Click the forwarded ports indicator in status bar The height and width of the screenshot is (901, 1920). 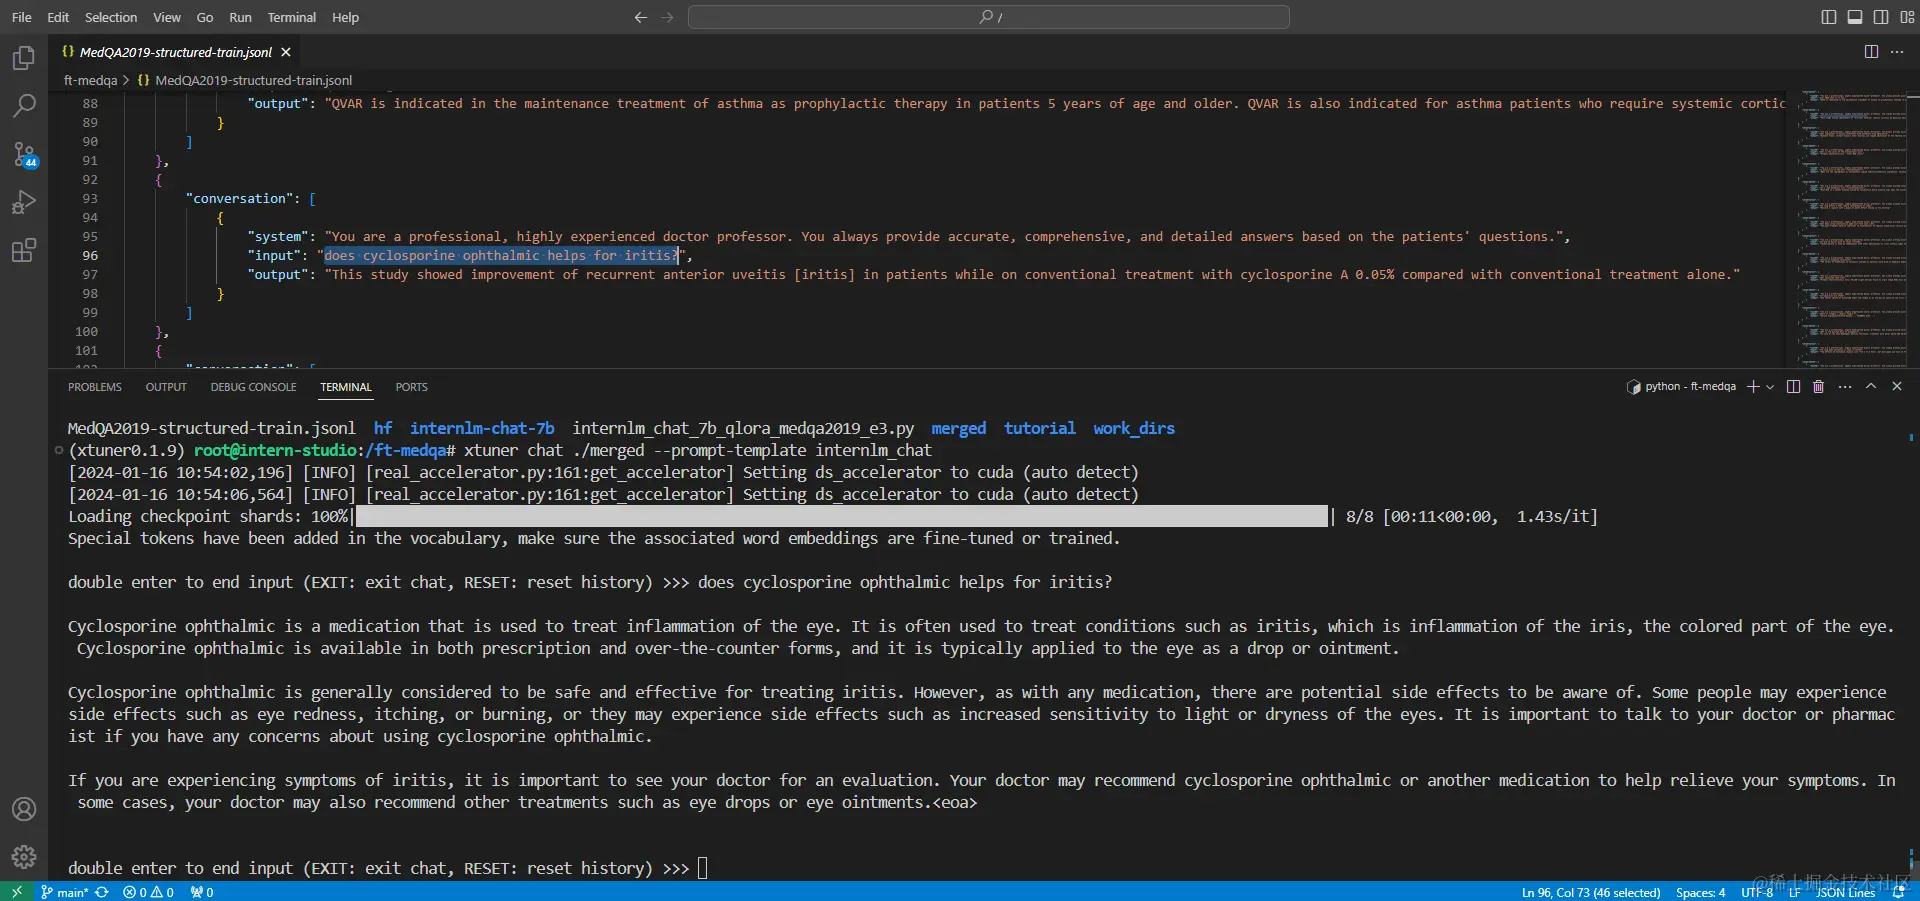(202, 892)
